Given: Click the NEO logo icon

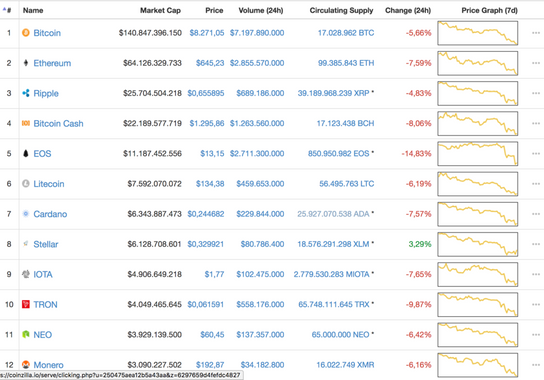Looking at the screenshot, I should coord(26,335).
